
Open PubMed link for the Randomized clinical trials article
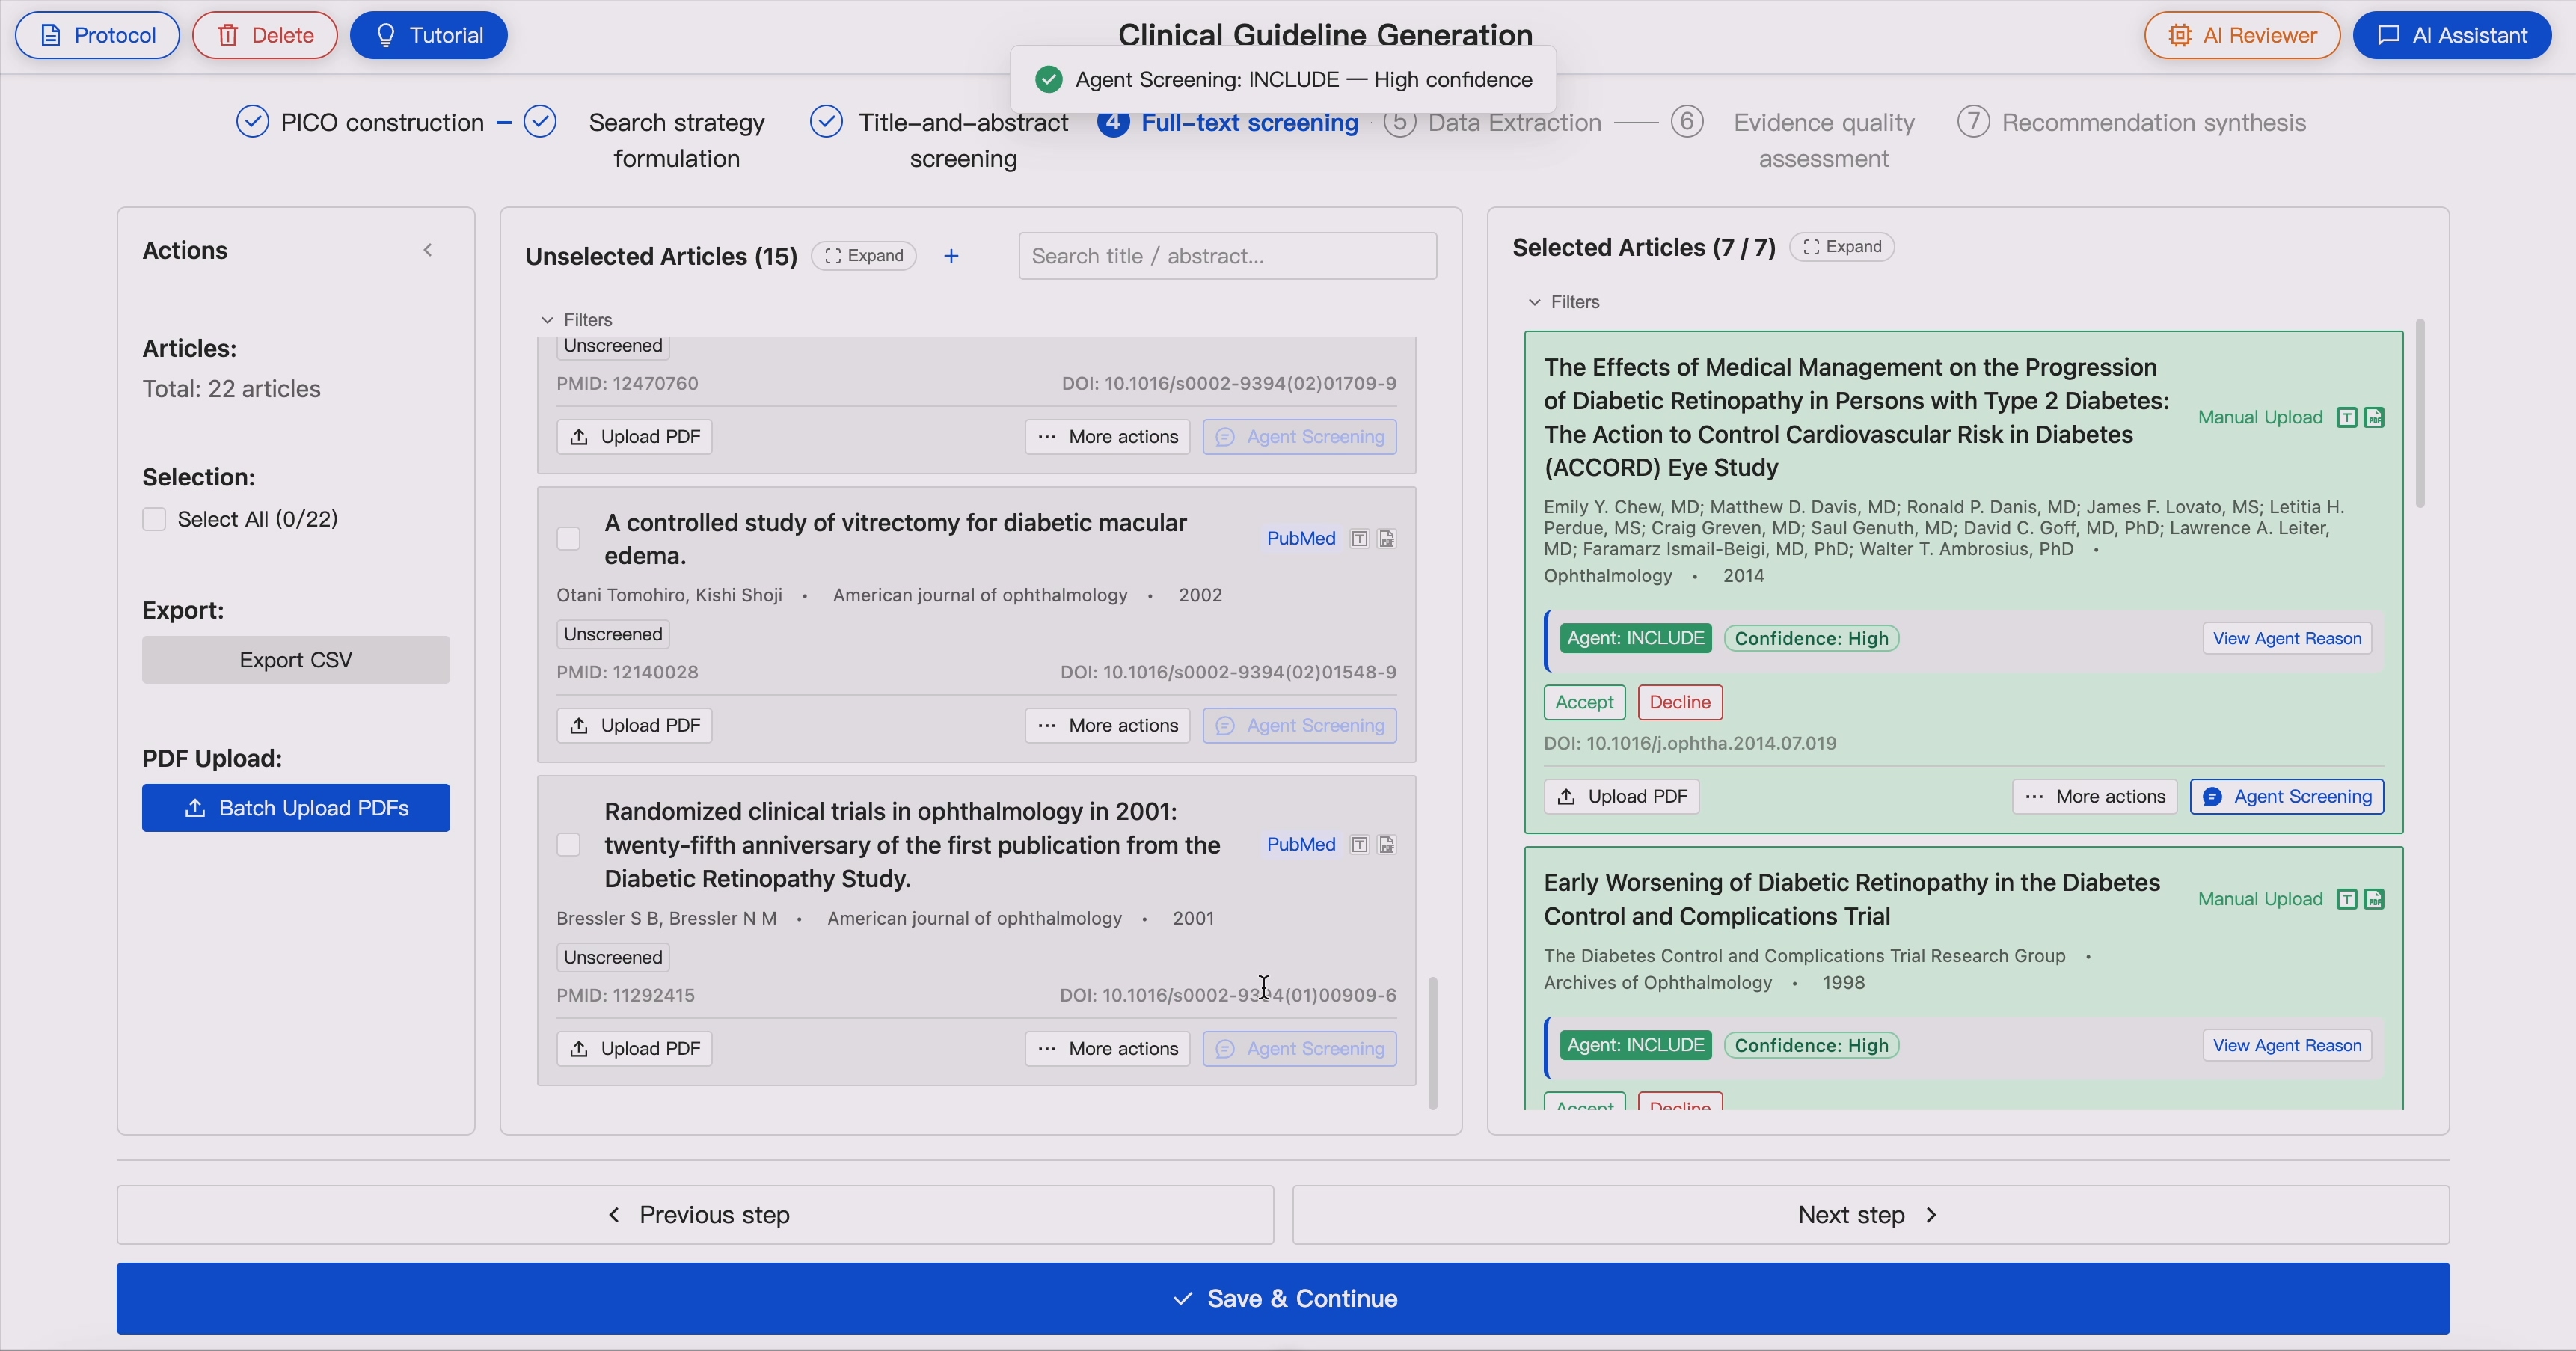(1301, 844)
